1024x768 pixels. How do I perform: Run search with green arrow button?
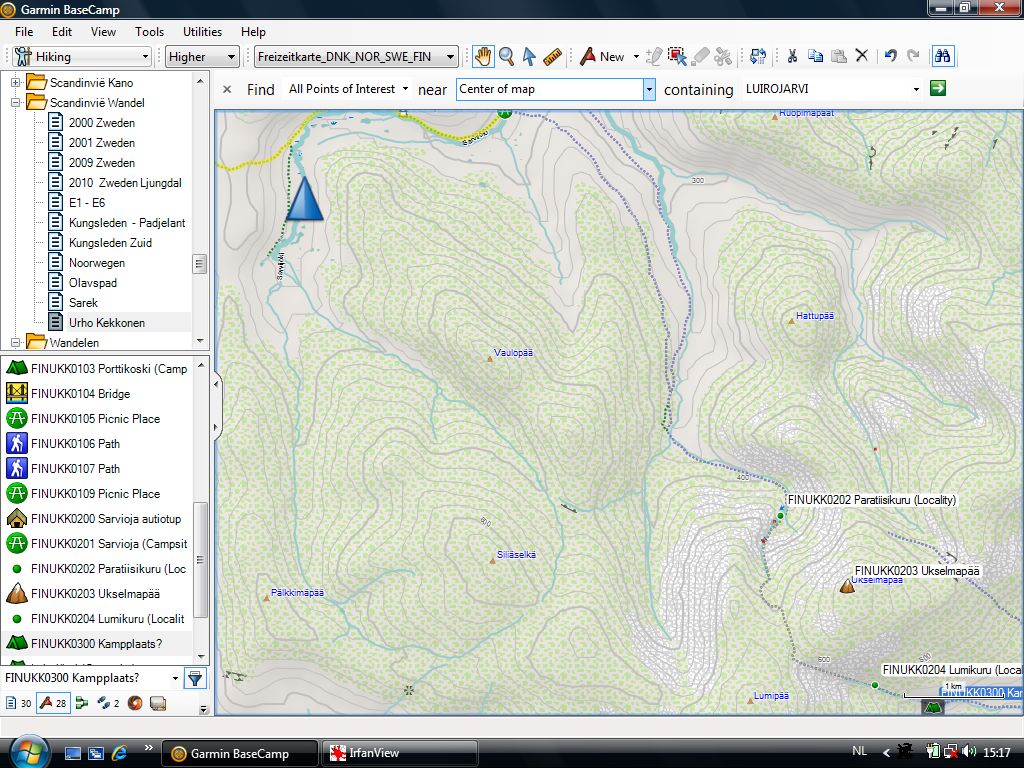pyautogui.click(x=937, y=89)
